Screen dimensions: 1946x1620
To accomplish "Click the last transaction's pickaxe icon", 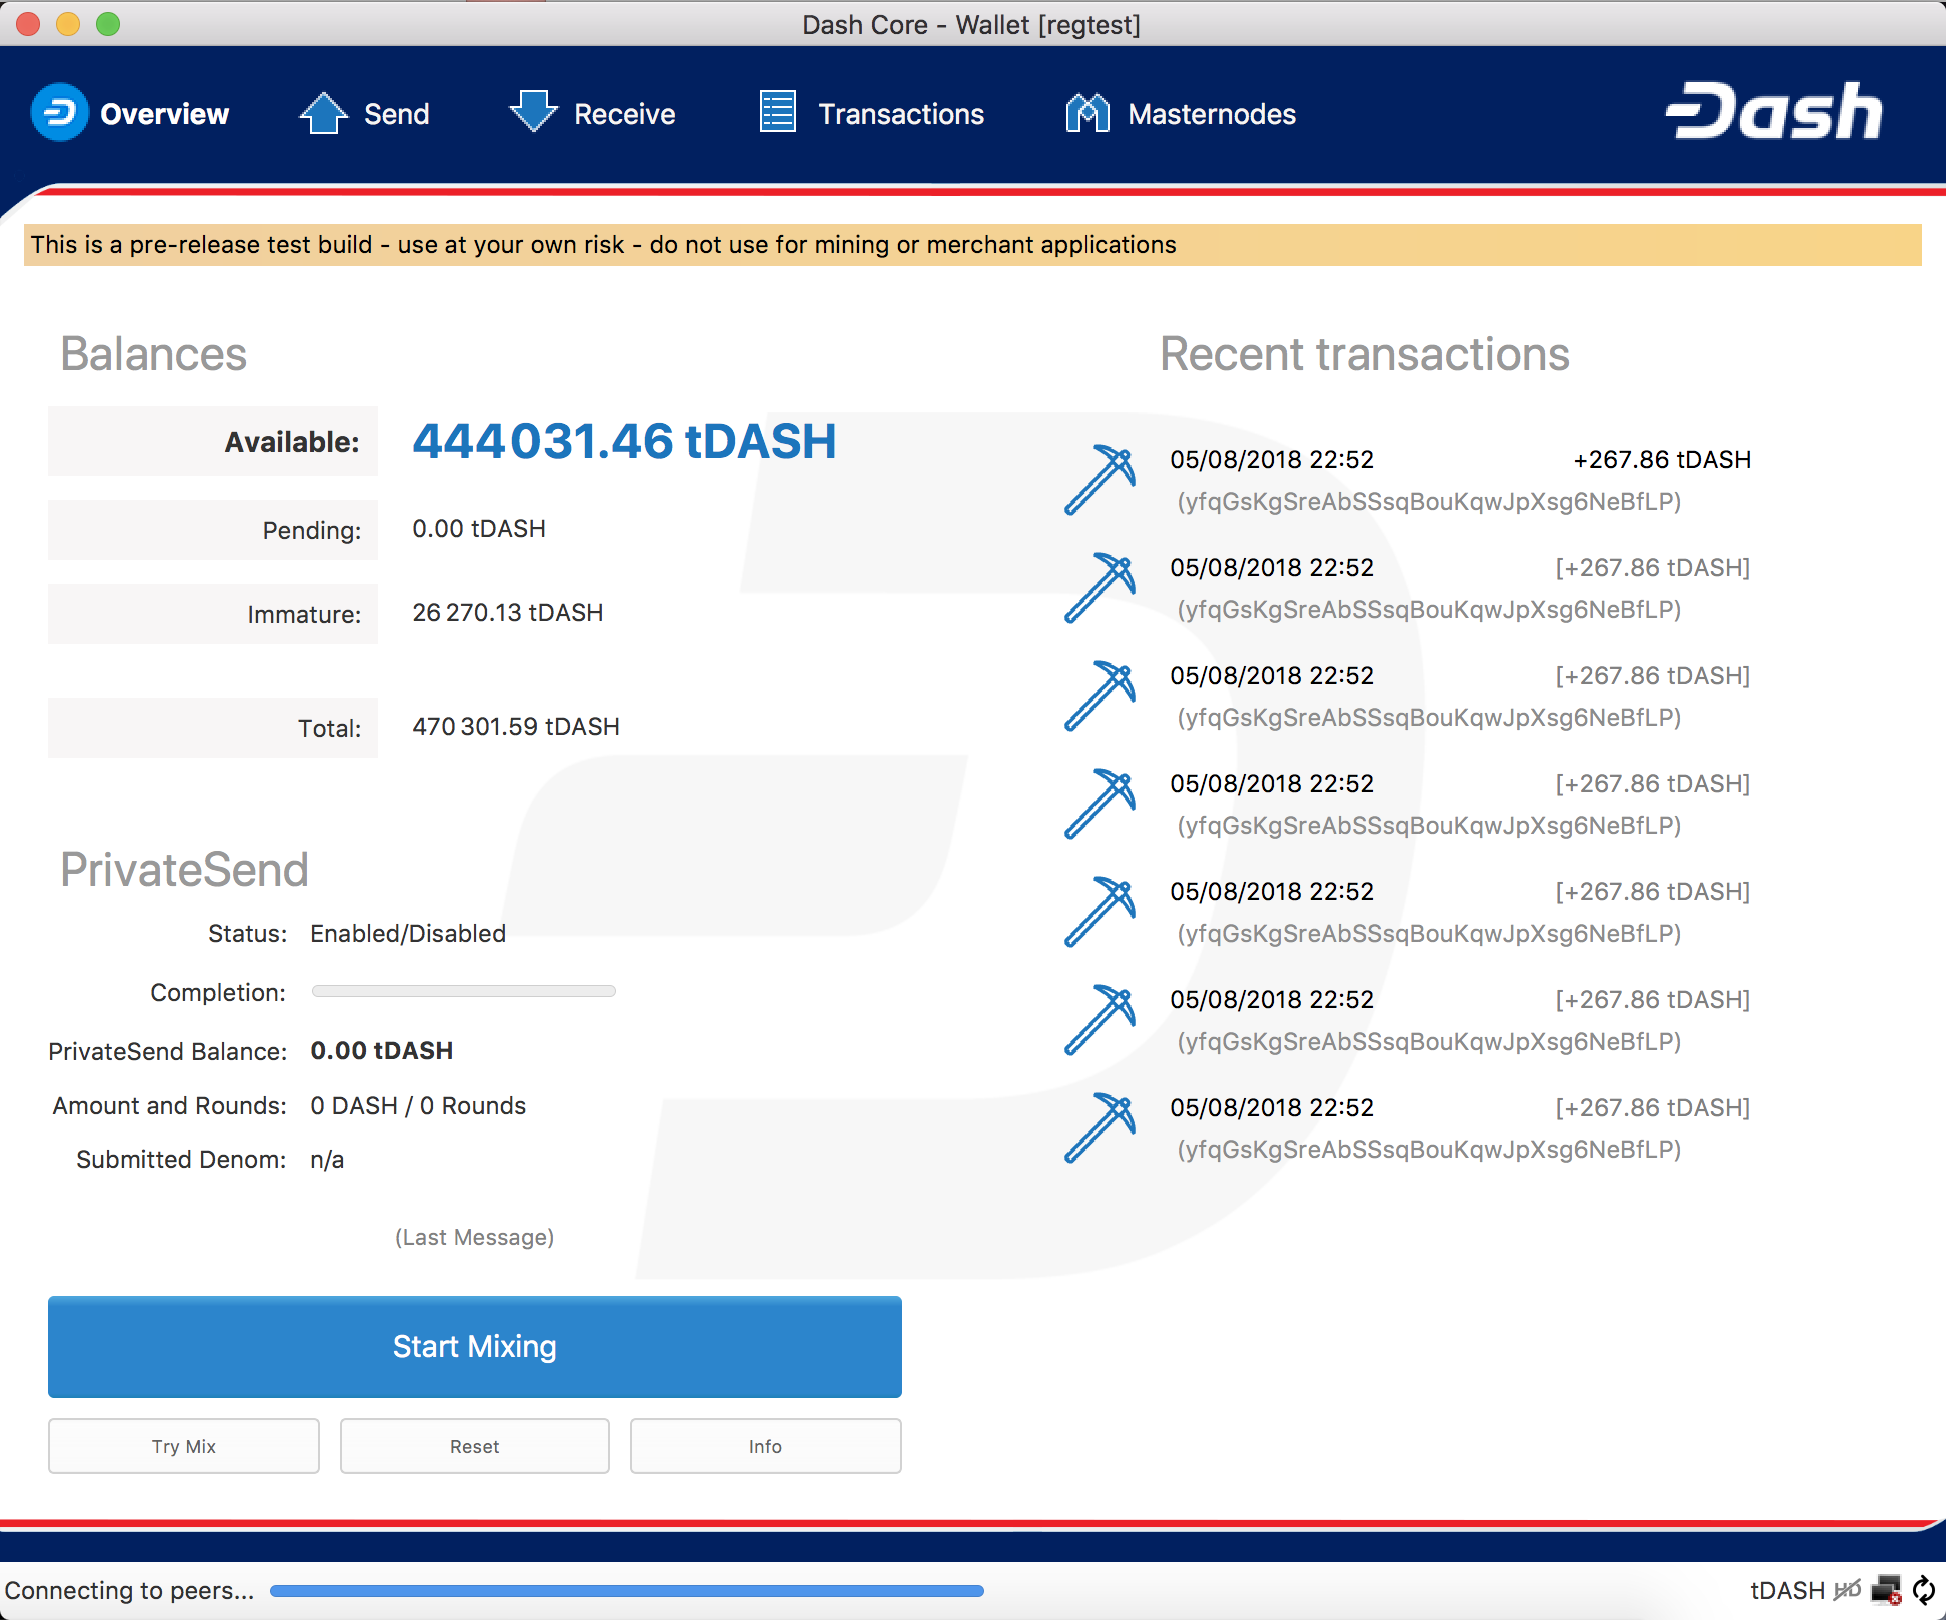I will [x=1100, y=1128].
